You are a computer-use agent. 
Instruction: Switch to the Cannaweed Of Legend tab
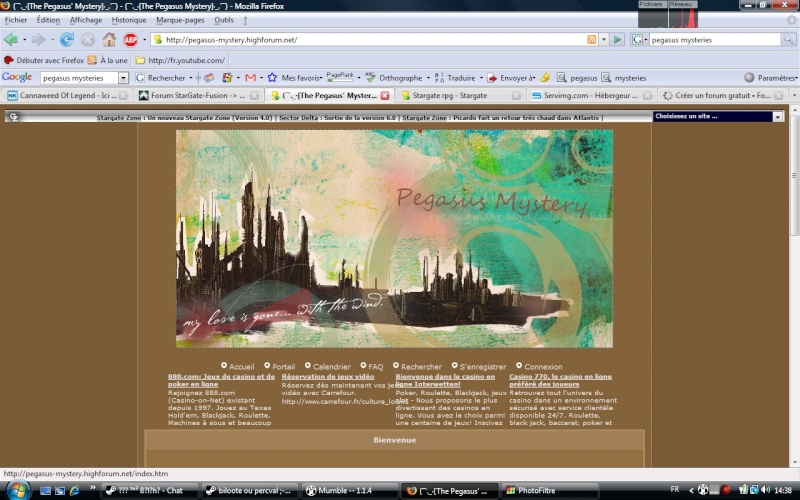point(66,95)
